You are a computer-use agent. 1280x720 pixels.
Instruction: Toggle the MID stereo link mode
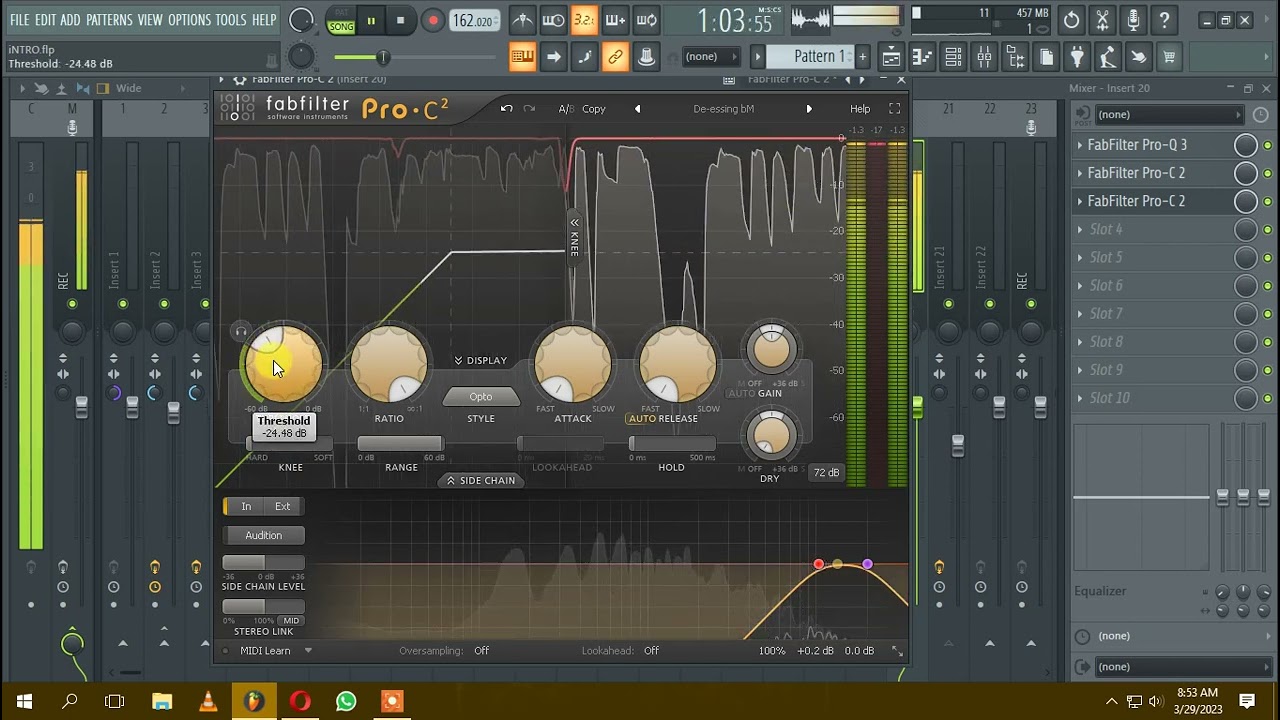(291, 621)
